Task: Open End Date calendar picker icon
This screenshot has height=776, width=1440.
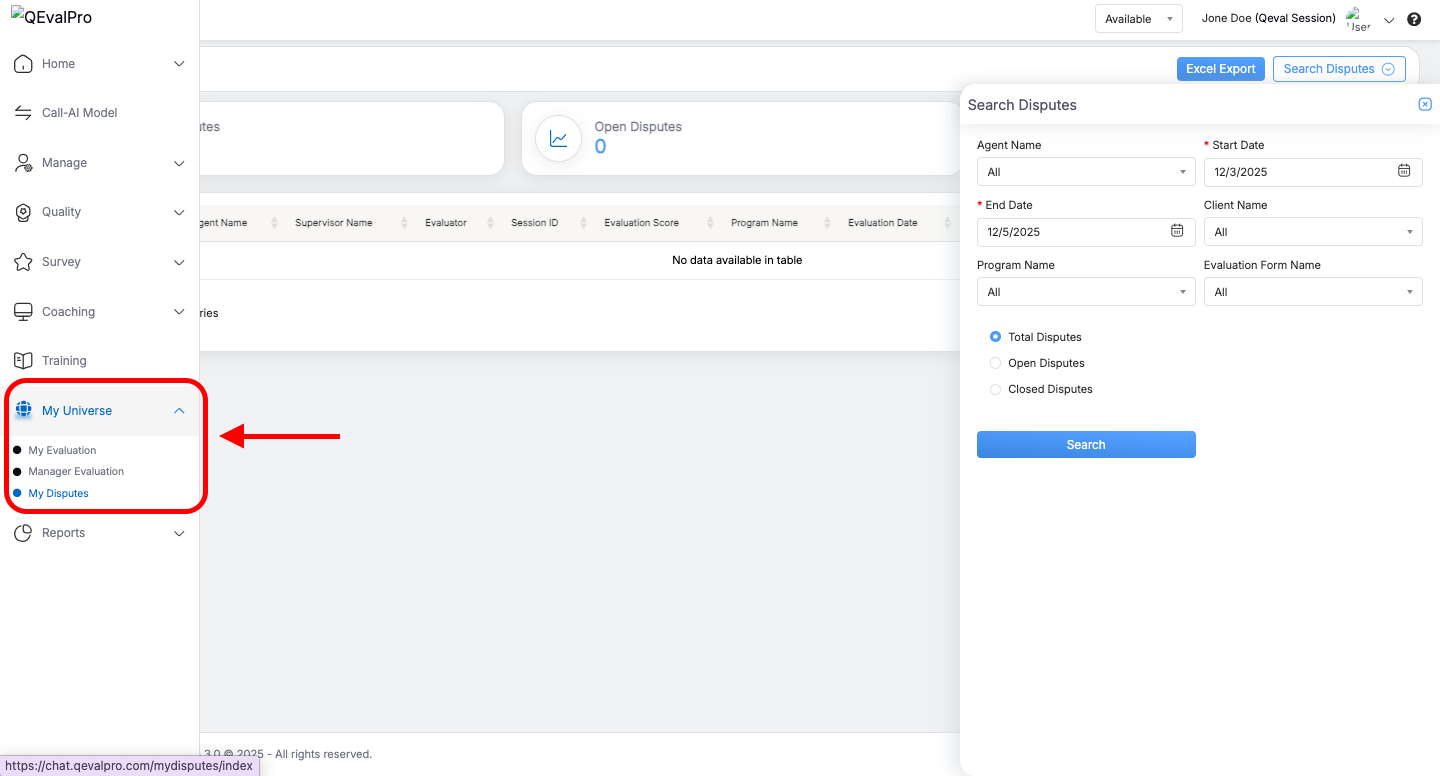Action: pos(1177,231)
